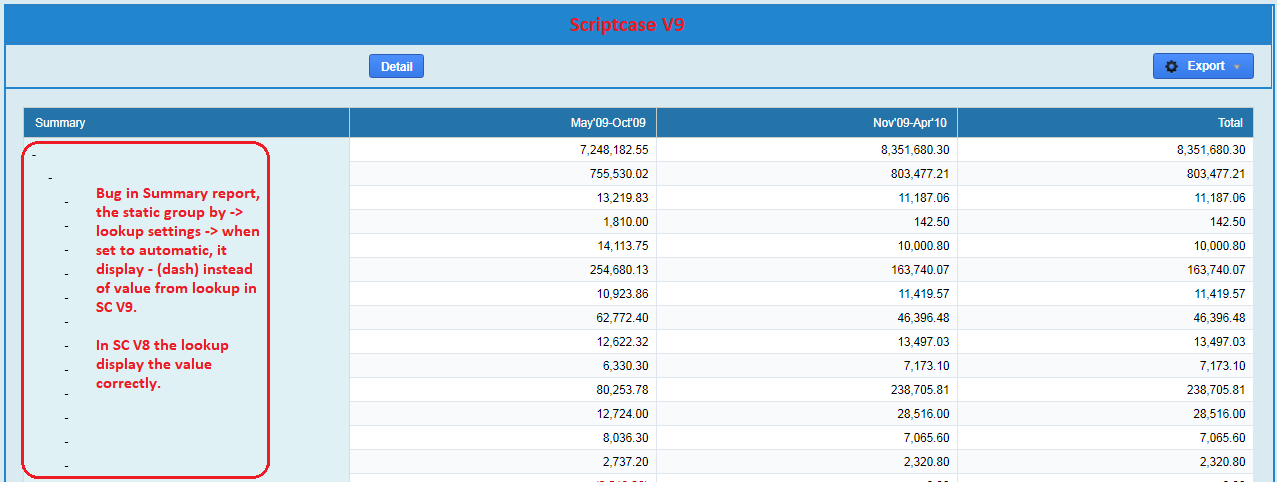The width and height of the screenshot is (1277, 482).
Task: Click 46,396.48 in the Total column
Action: [1220, 318]
